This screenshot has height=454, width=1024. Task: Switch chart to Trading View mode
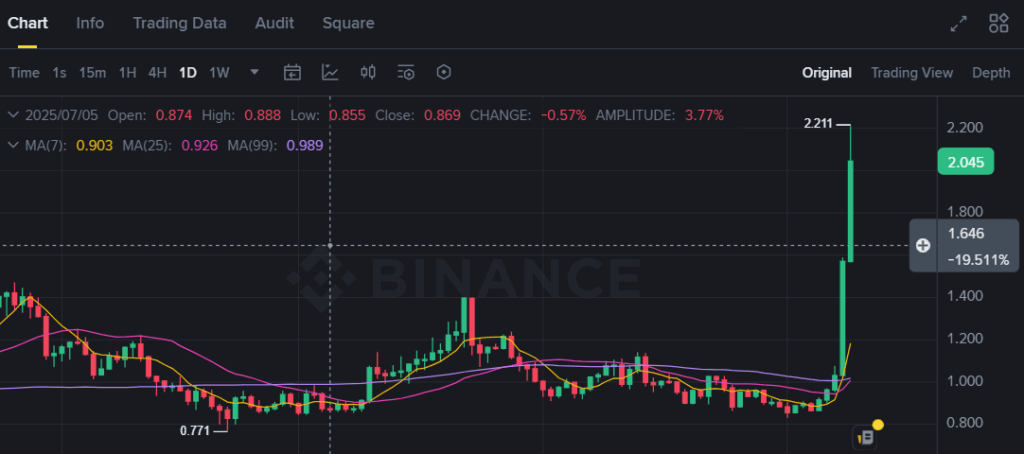[911, 72]
